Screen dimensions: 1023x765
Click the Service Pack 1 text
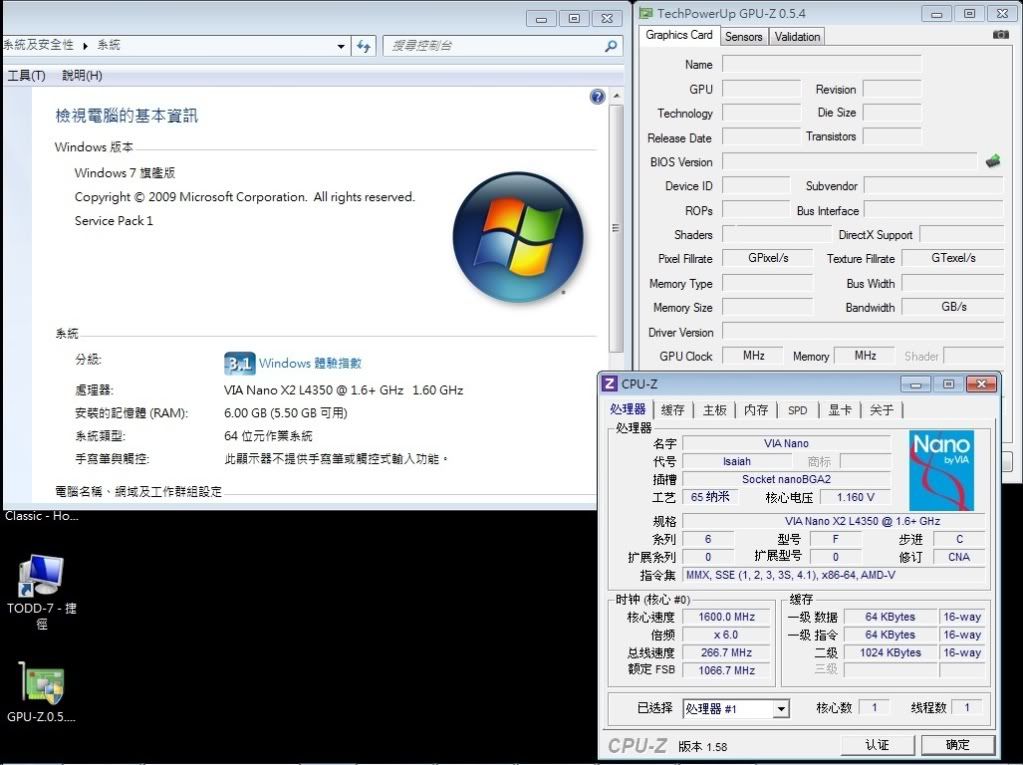(x=114, y=220)
